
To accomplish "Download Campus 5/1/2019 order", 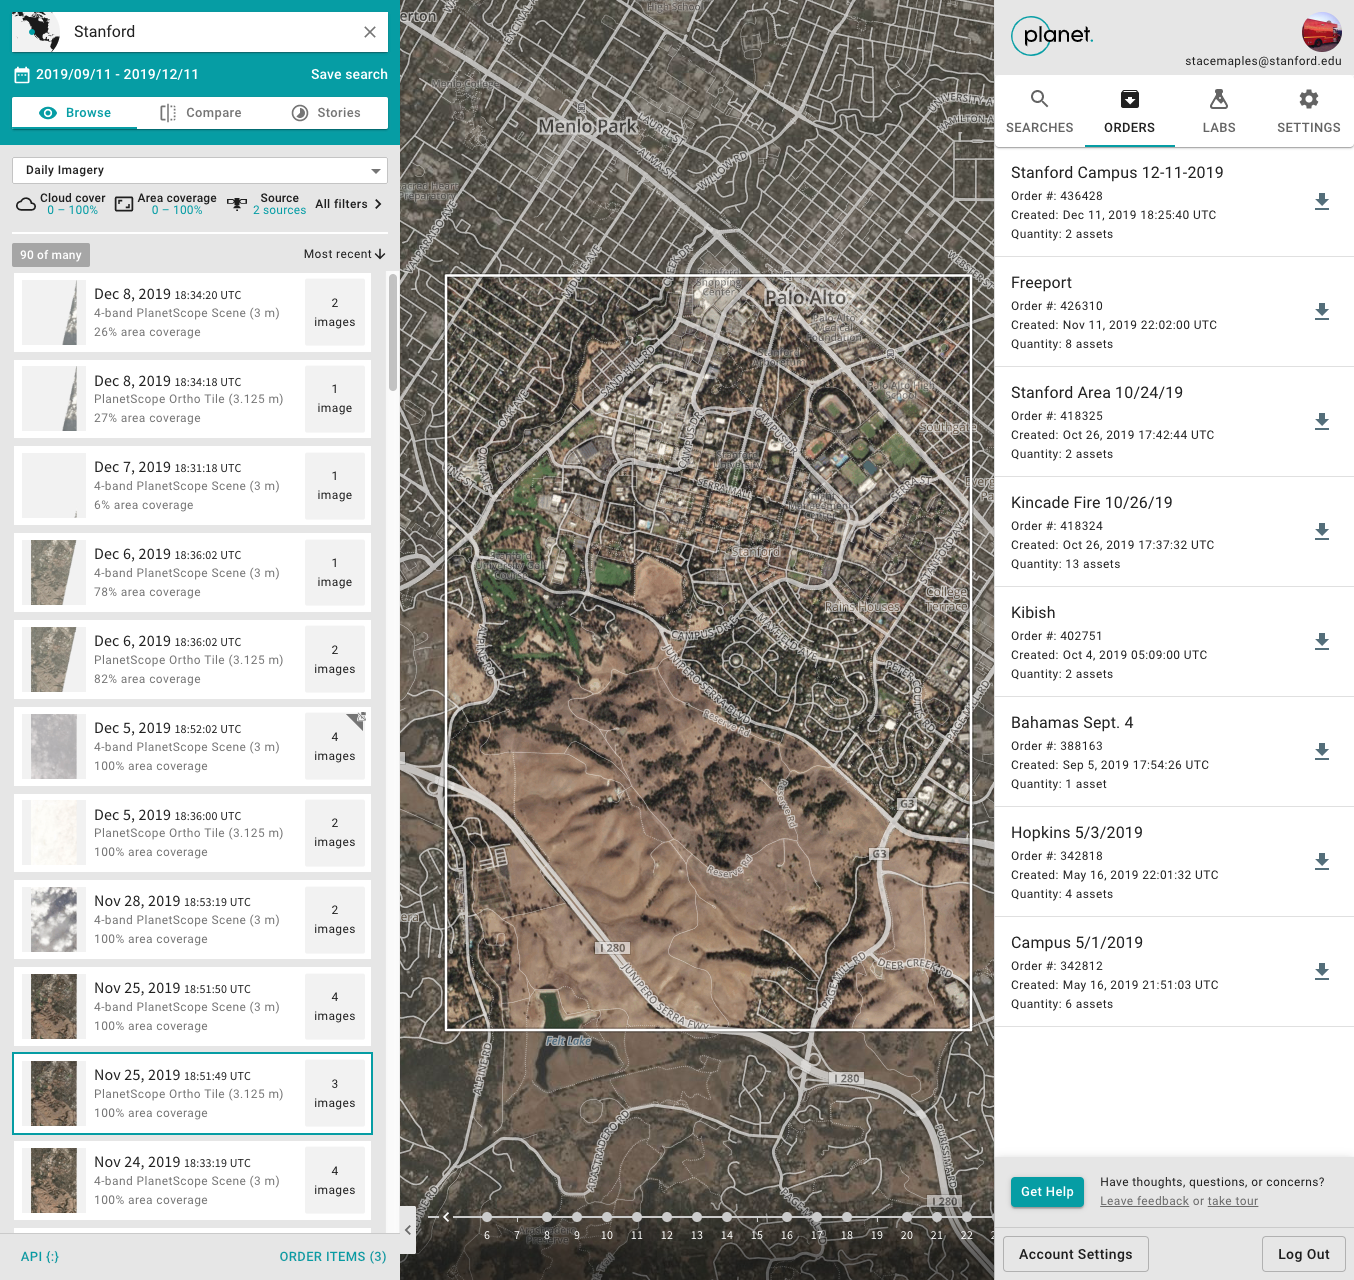I will point(1322,972).
